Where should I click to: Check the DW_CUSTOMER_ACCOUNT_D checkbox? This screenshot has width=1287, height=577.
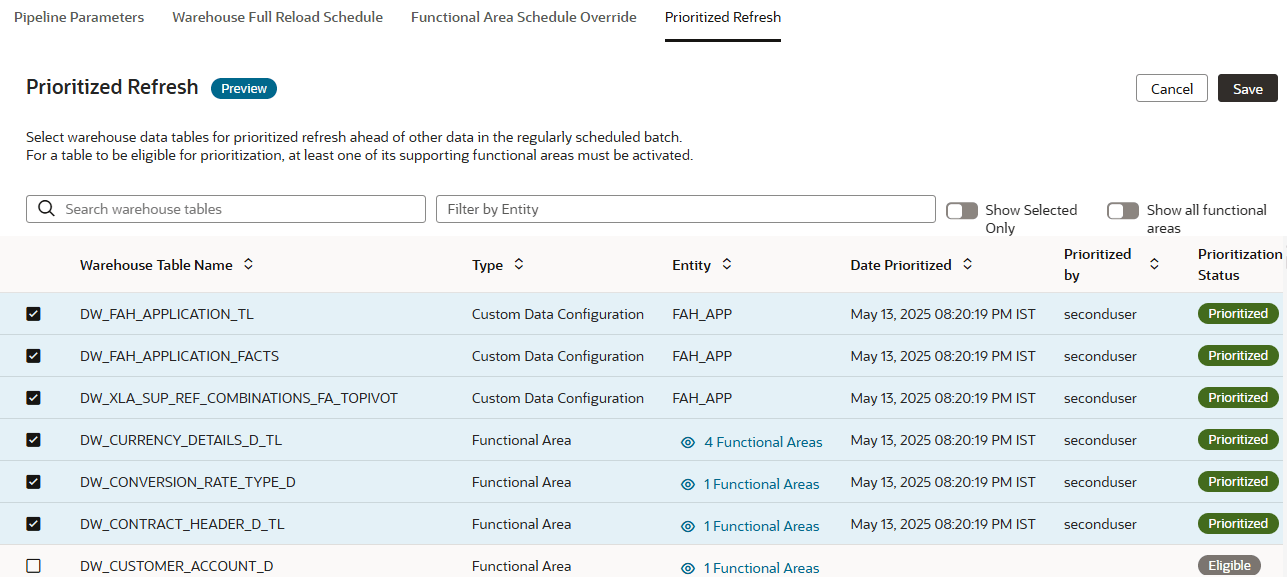click(34, 565)
